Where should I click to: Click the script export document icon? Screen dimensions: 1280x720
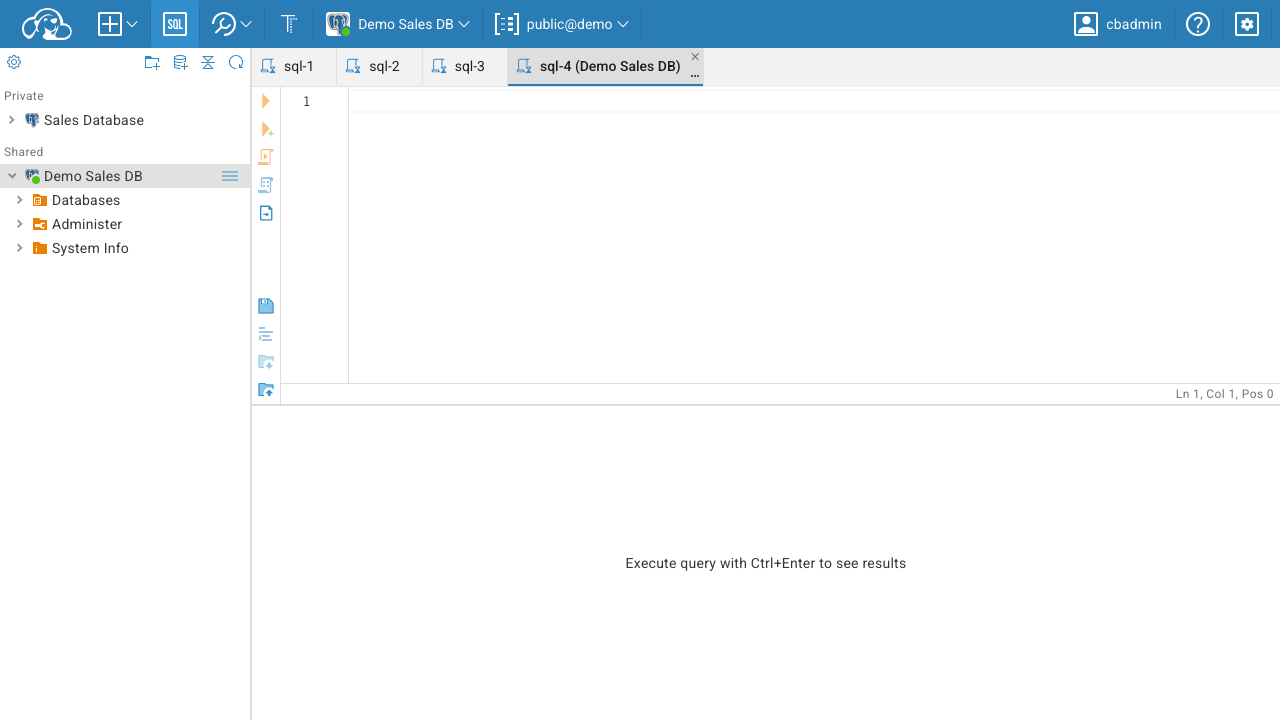coord(266,213)
